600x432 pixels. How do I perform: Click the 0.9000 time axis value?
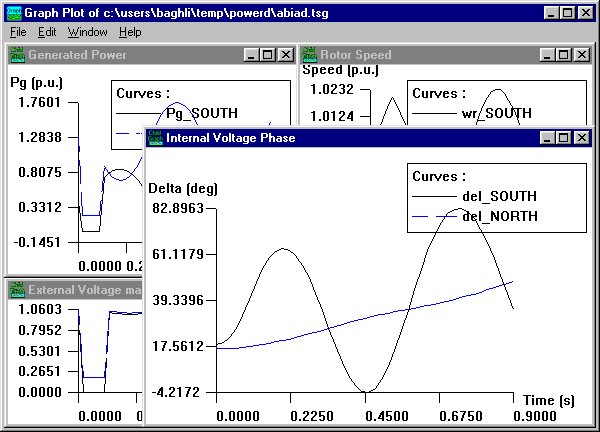[535, 416]
